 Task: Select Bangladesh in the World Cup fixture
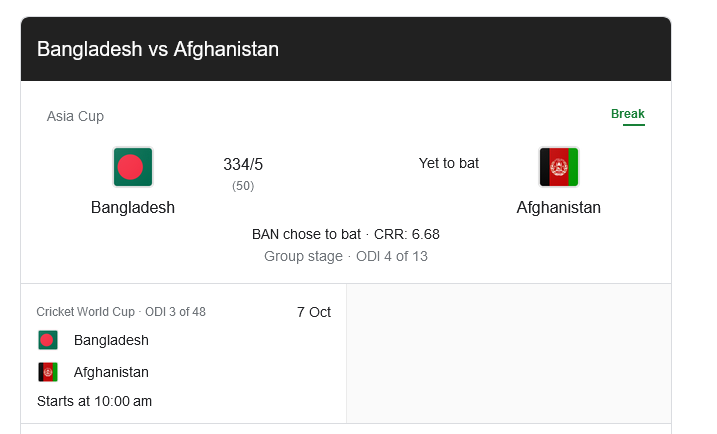pos(111,340)
